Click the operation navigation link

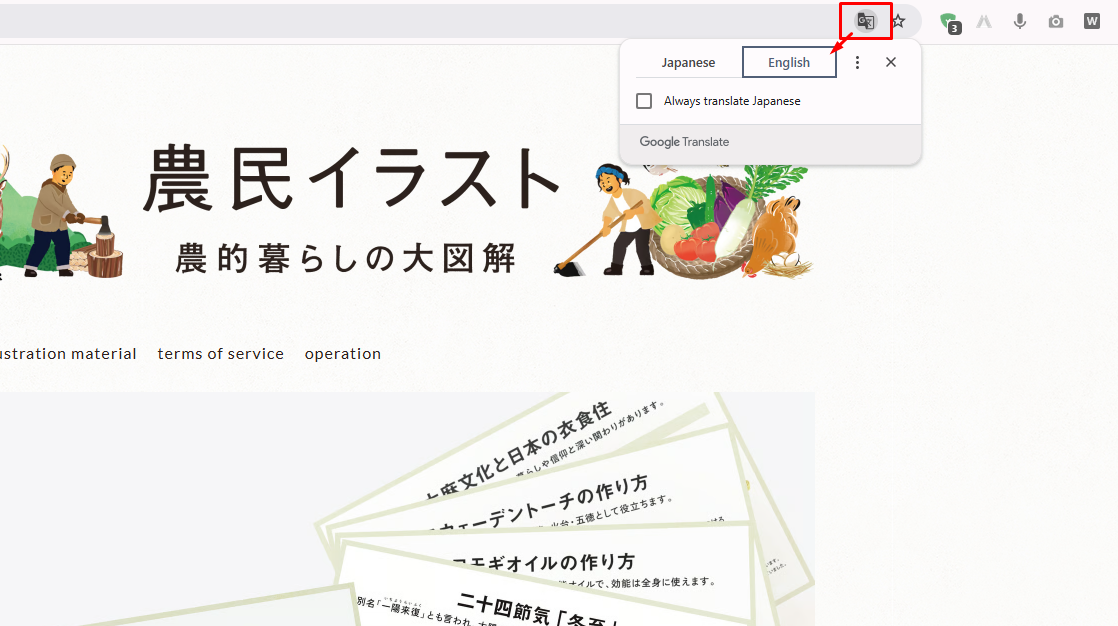coord(343,353)
